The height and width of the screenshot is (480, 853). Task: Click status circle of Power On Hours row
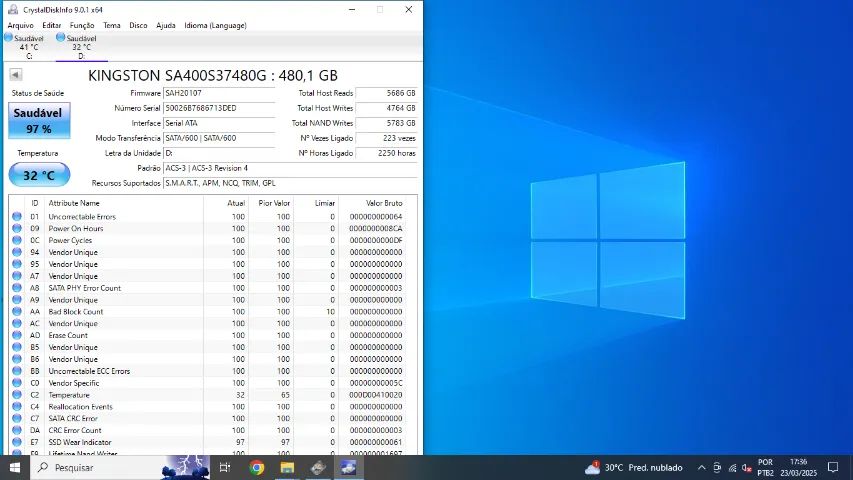[17, 229]
